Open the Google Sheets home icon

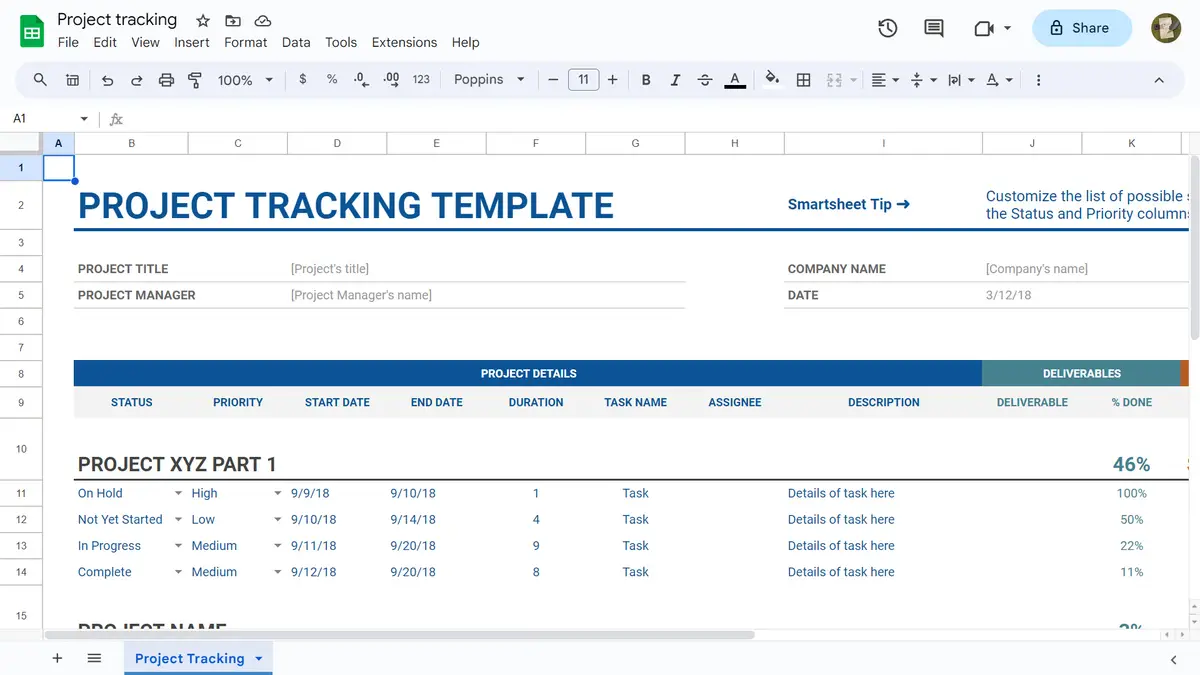[32, 30]
